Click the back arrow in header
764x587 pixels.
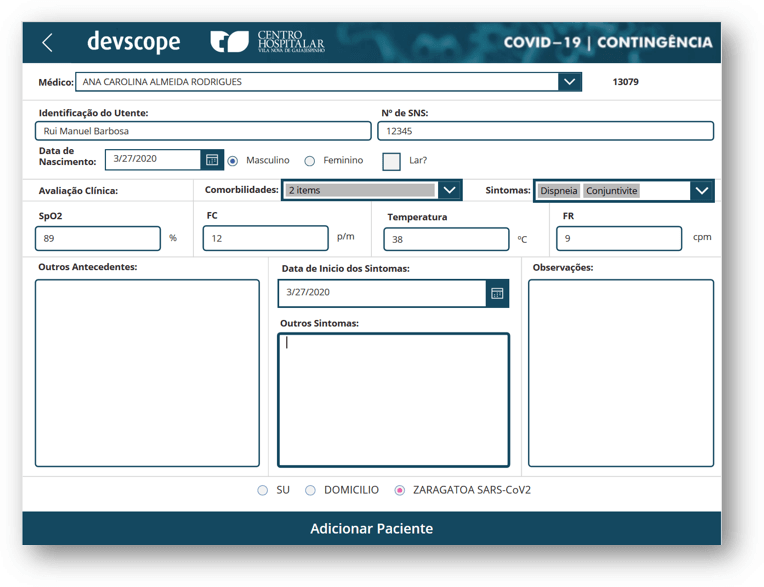click(47, 42)
